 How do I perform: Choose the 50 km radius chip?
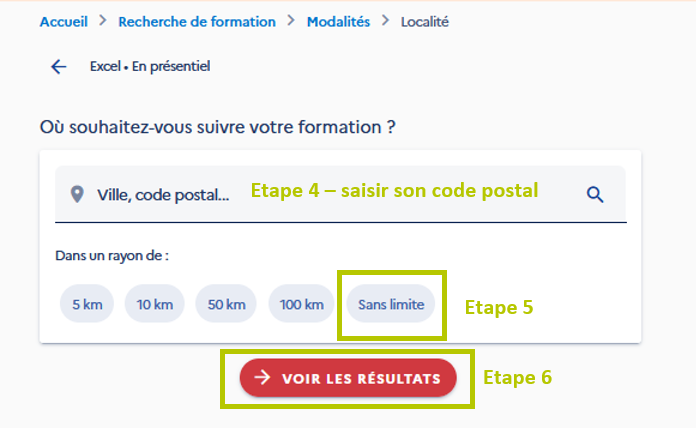(x=226, y=304)
